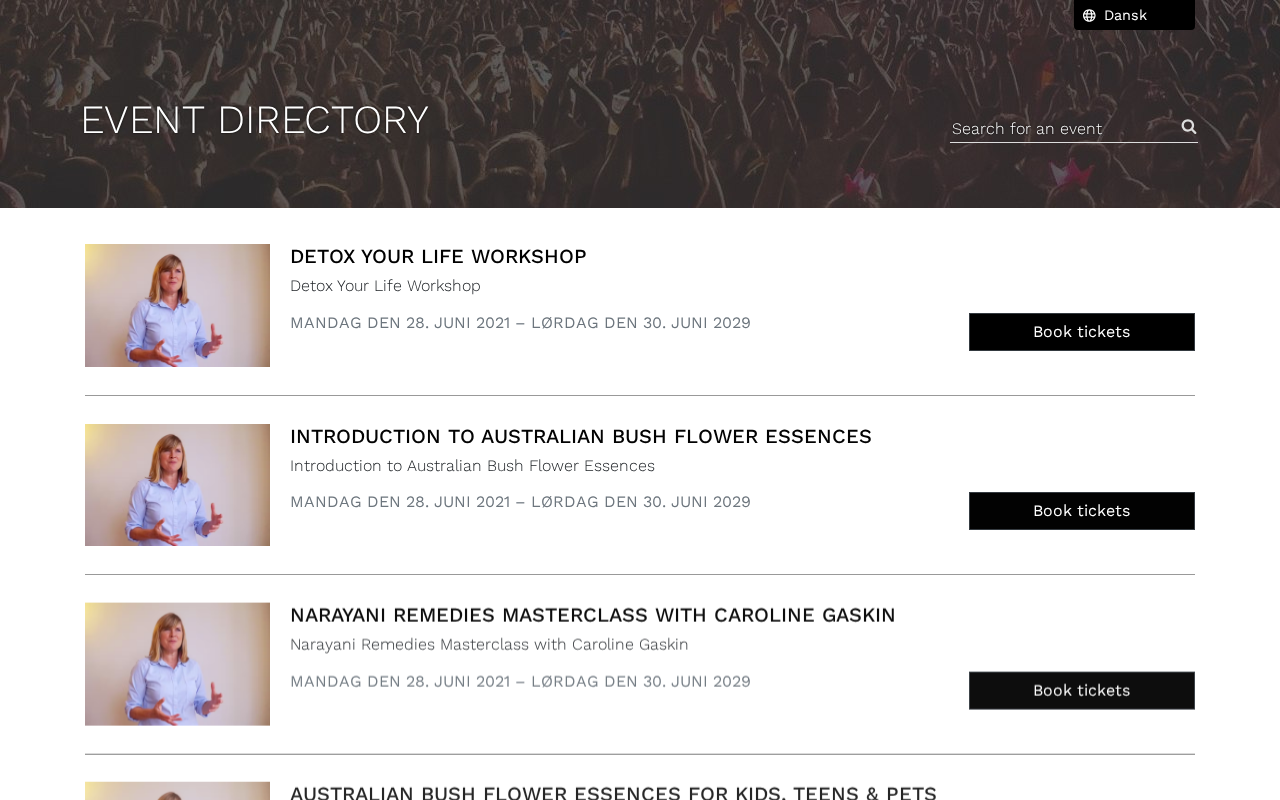Screen dimensions: 1280x800
Task: Click the Narayani Remedies Masterclass thumbnail image
Action: click(x=177, y=664)
